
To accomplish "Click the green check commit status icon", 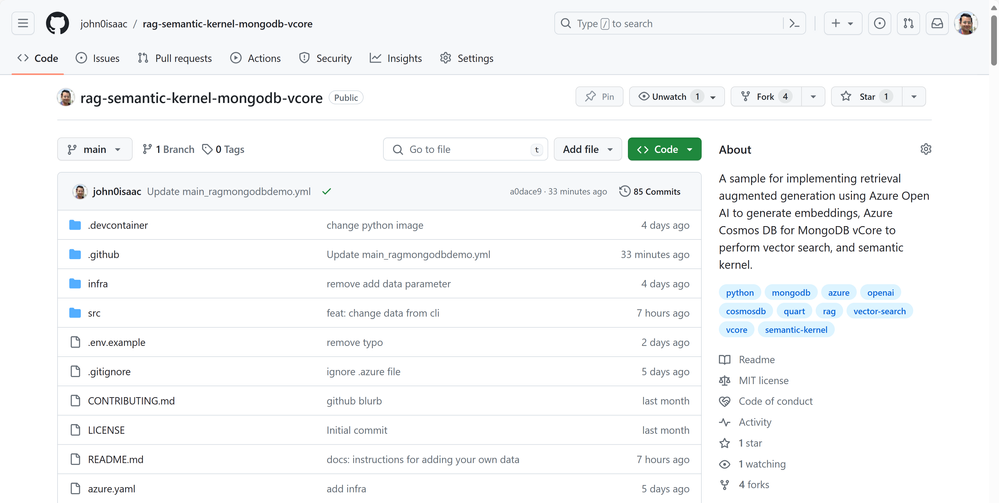I will point(327,191).
